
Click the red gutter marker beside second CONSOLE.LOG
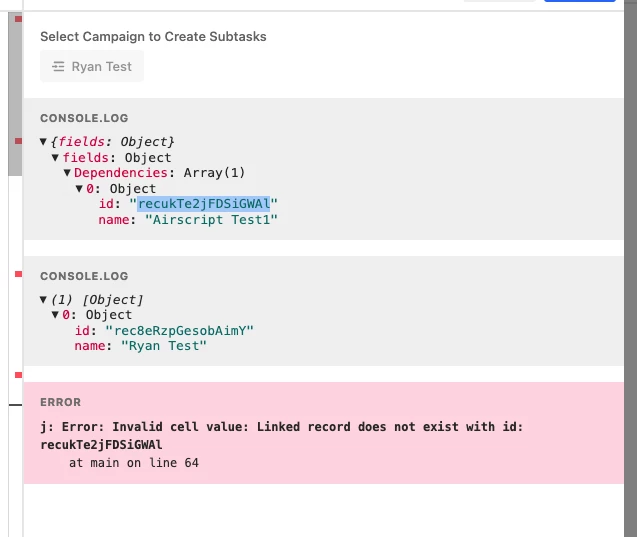pyautogui.click(x=18, y=274)
